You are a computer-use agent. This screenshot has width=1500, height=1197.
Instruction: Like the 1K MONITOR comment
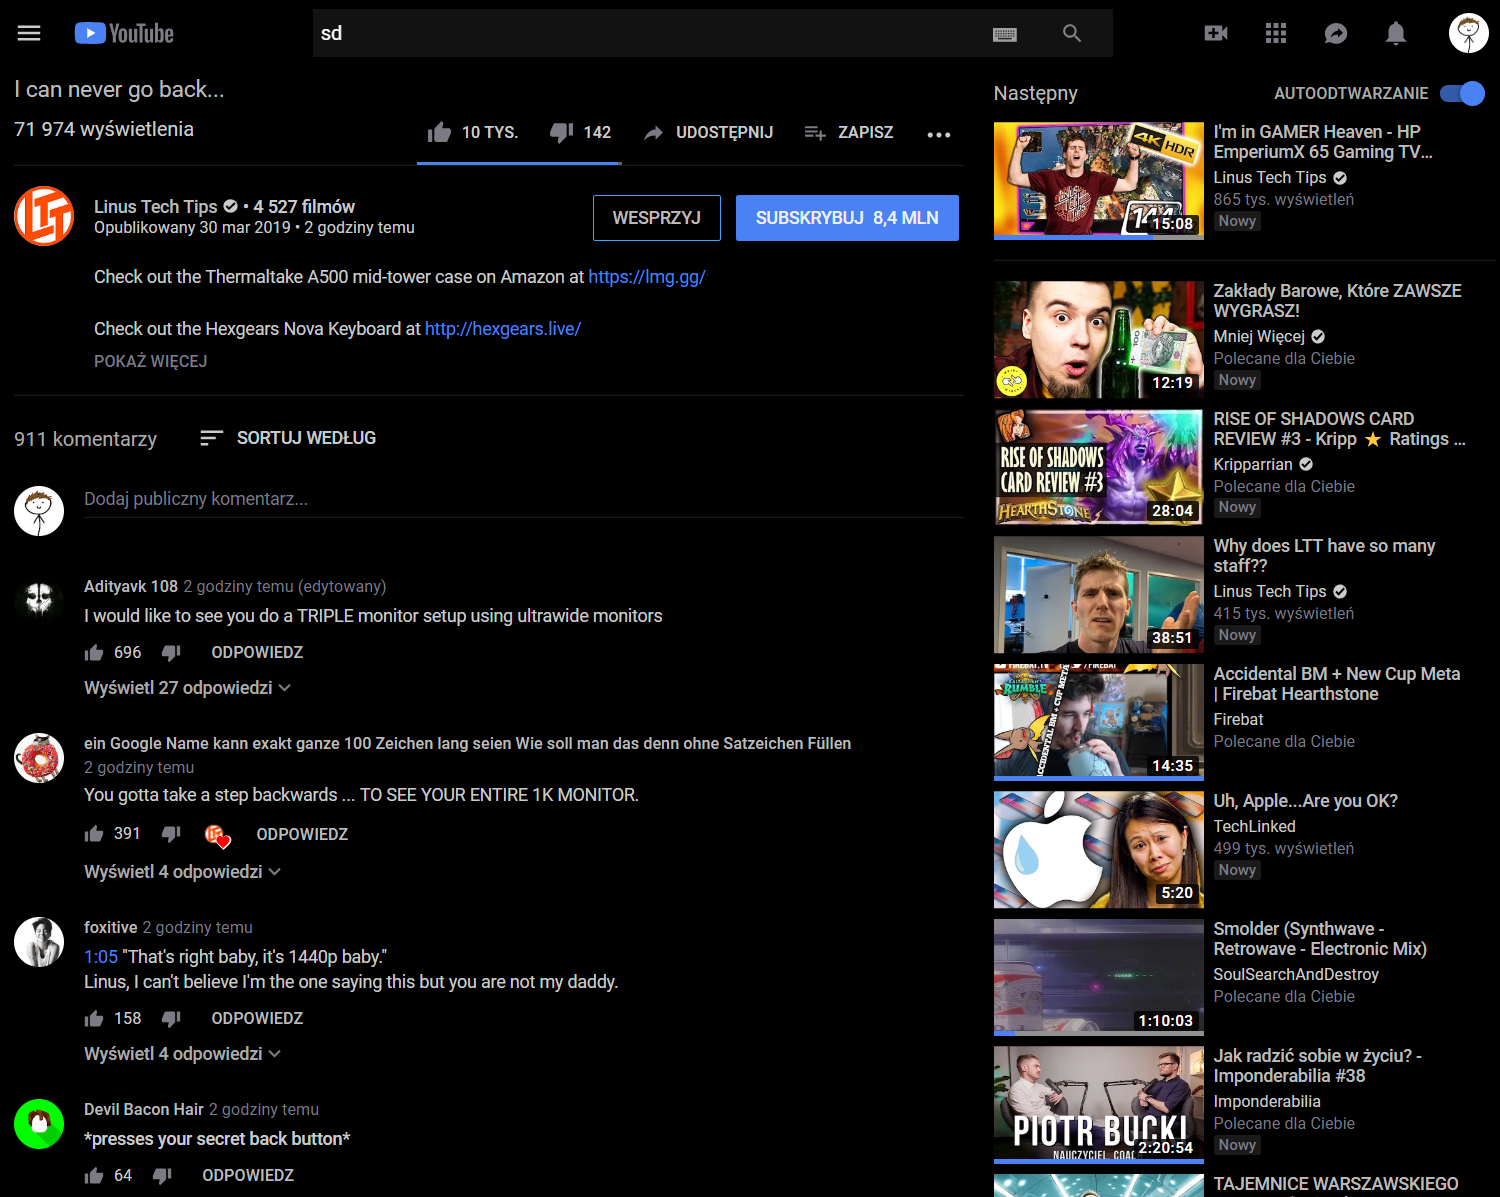(94, 834)
